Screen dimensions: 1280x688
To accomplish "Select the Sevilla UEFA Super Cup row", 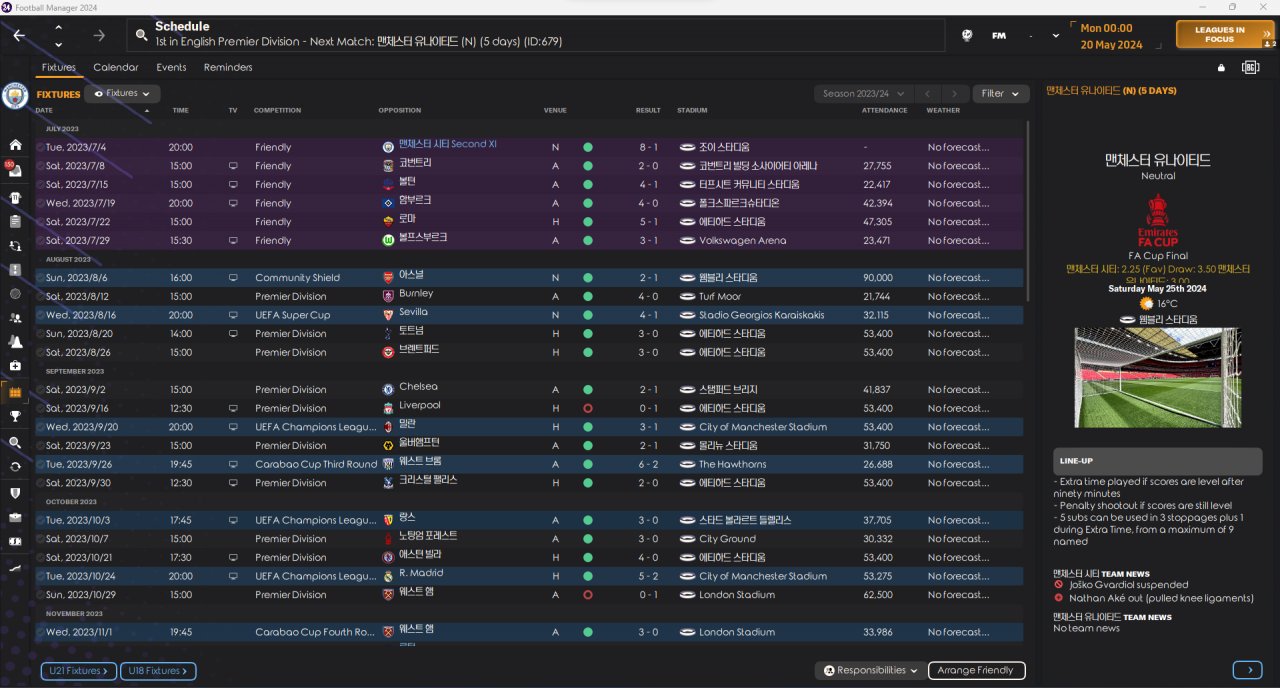I will [x=529, y=315].
